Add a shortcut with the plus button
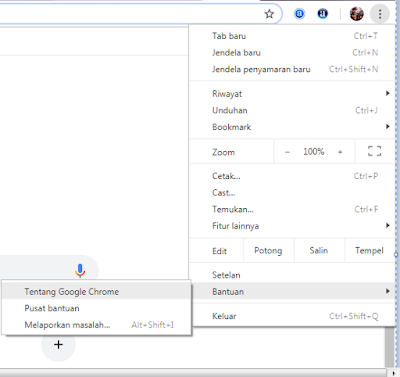The width and height of the screenshot is (400, 377). [x=58, y=344]
